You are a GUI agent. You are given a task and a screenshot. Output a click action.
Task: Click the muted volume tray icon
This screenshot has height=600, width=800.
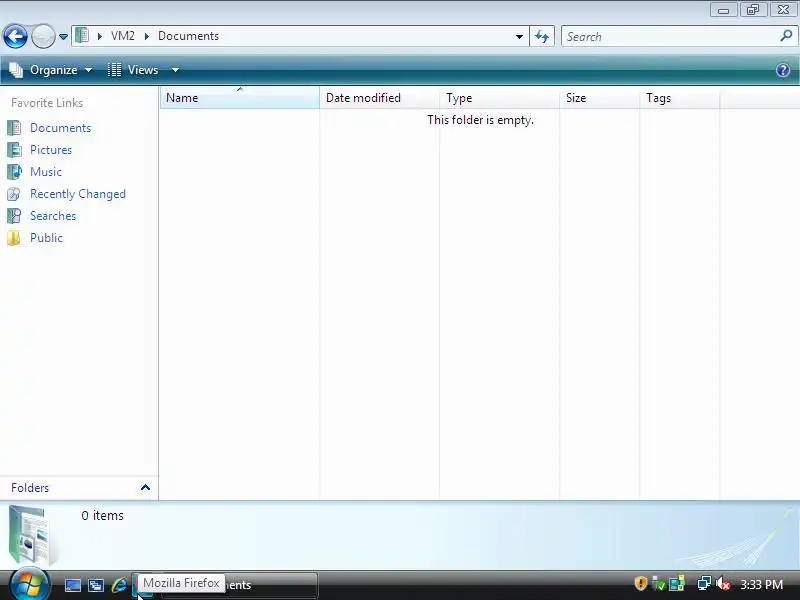pos(722,583)
